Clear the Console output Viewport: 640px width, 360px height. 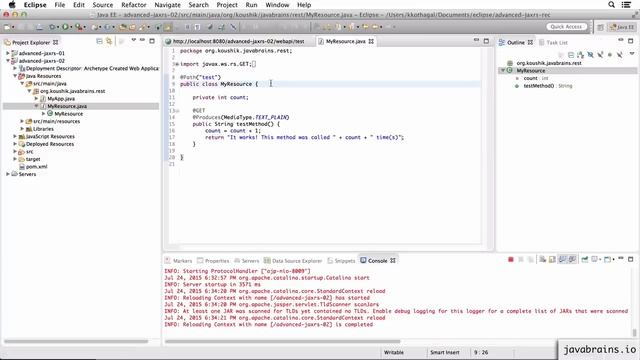542,260
